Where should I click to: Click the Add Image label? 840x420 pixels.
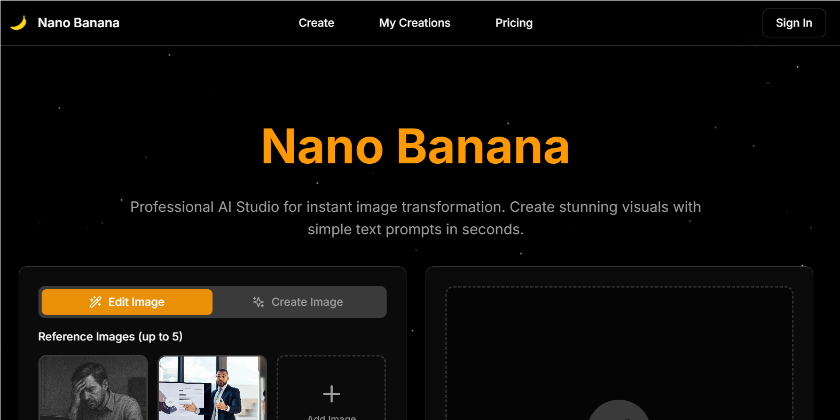tap(331, 417)
